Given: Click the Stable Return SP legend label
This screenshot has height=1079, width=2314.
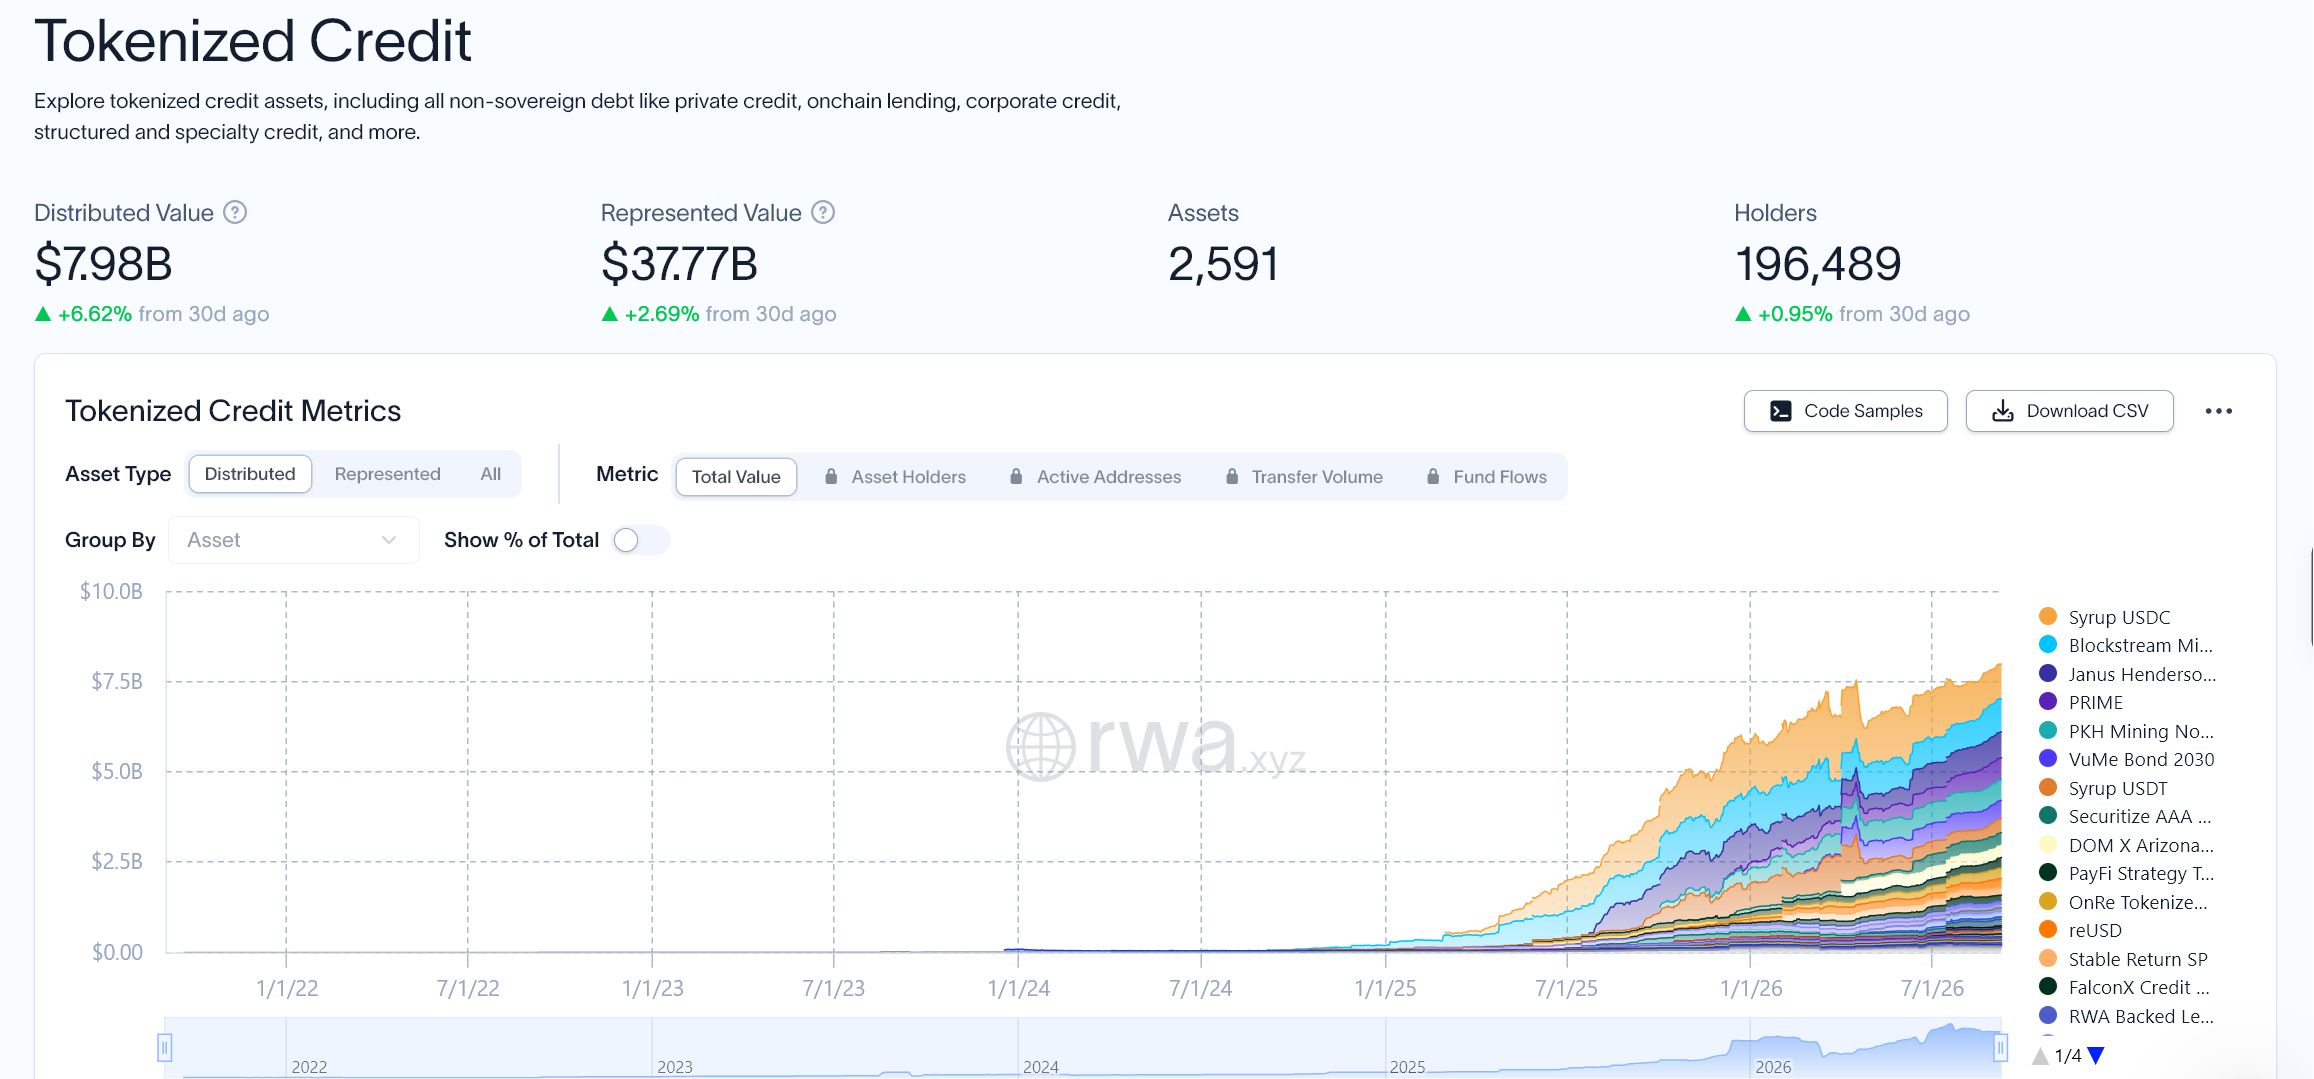Looking at the screenshot, I should pos(2138,959).
